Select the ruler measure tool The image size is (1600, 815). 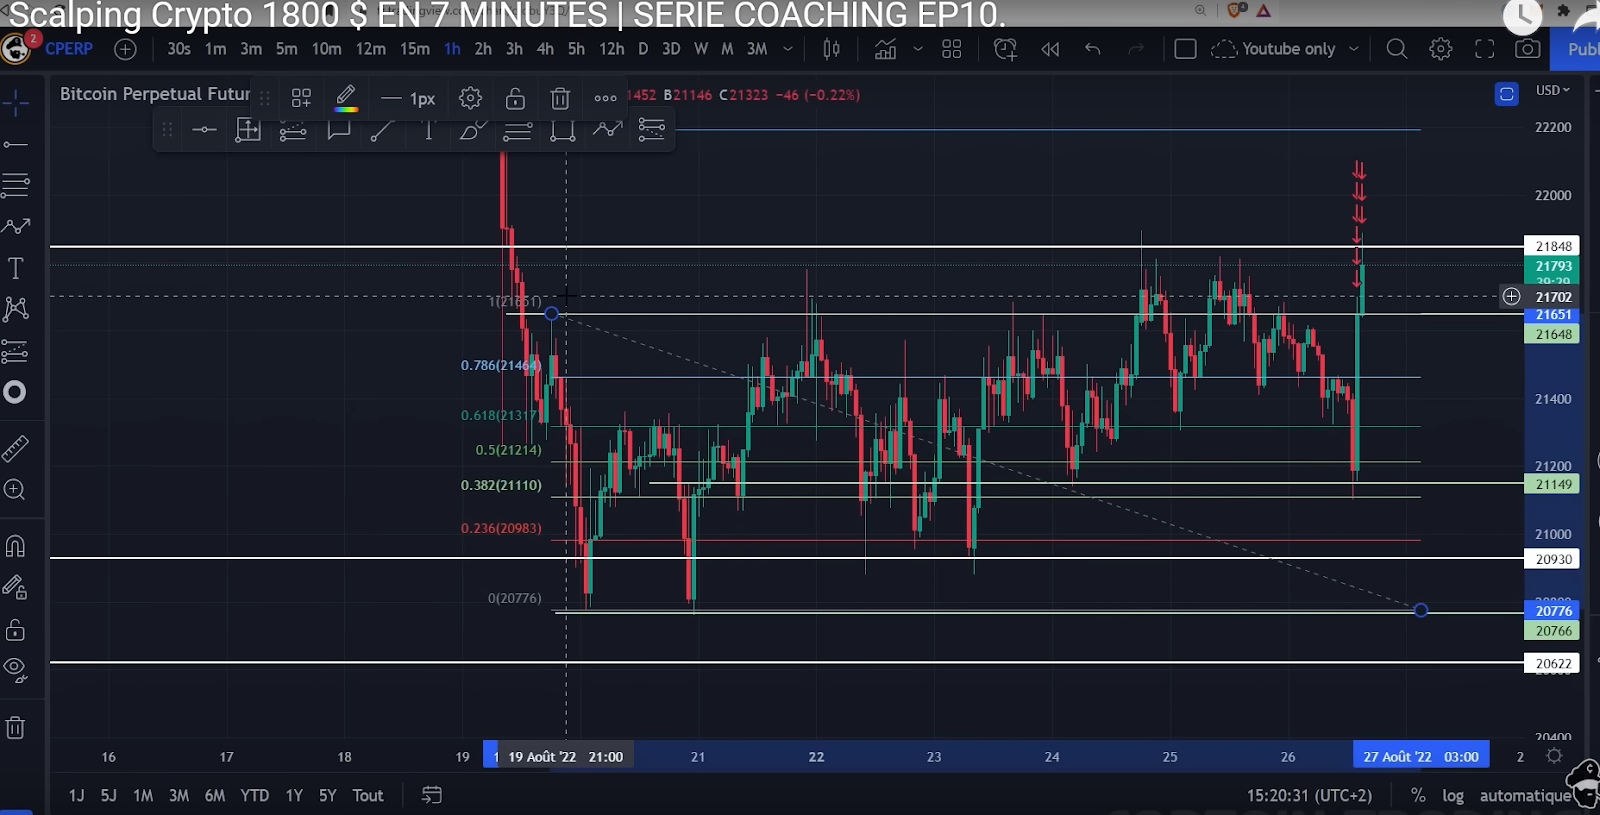15,449
